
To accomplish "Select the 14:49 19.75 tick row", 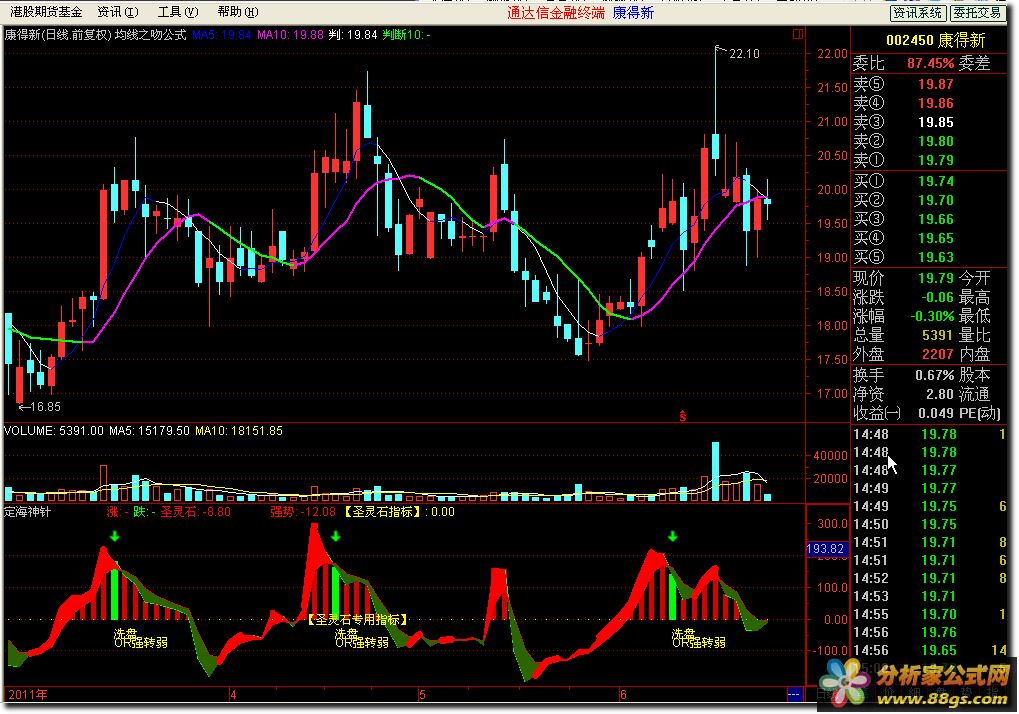I will [x=929, y=506].
